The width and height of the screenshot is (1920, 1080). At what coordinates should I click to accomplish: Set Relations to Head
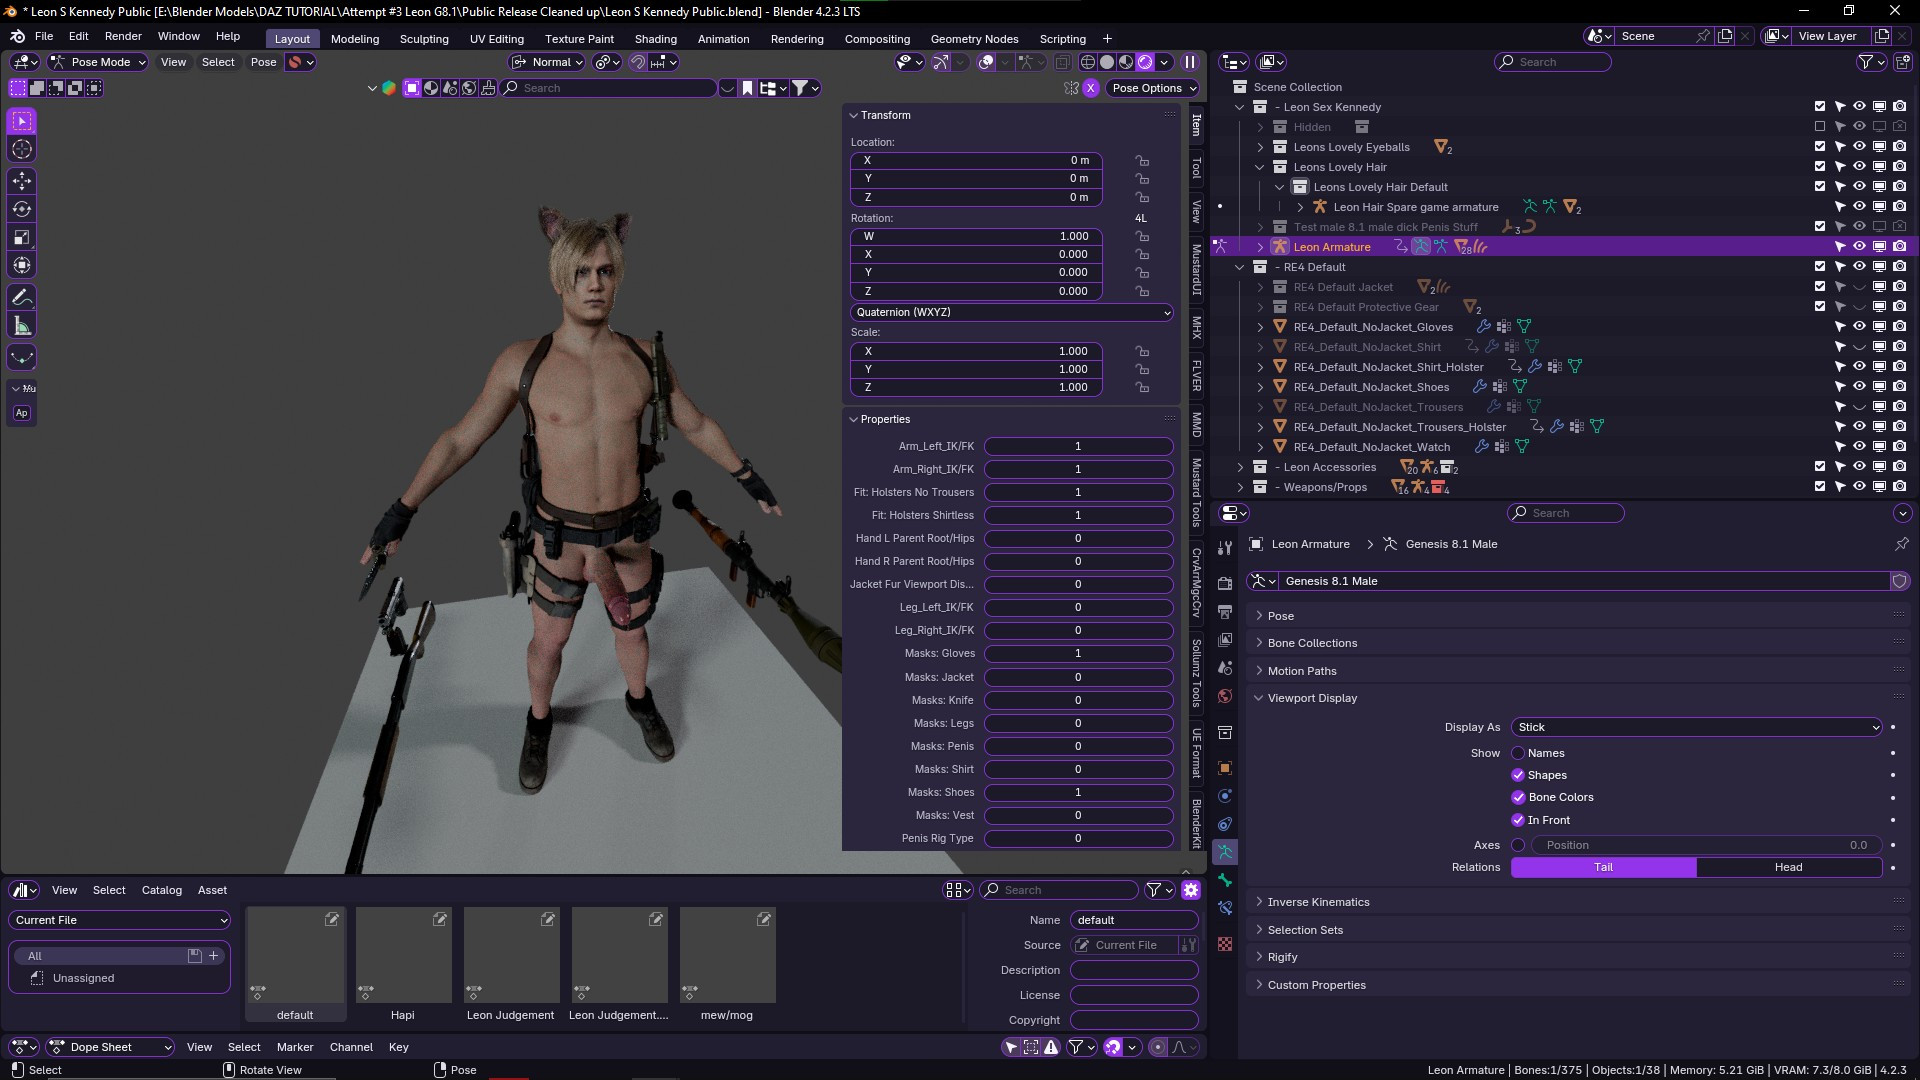1788,867
